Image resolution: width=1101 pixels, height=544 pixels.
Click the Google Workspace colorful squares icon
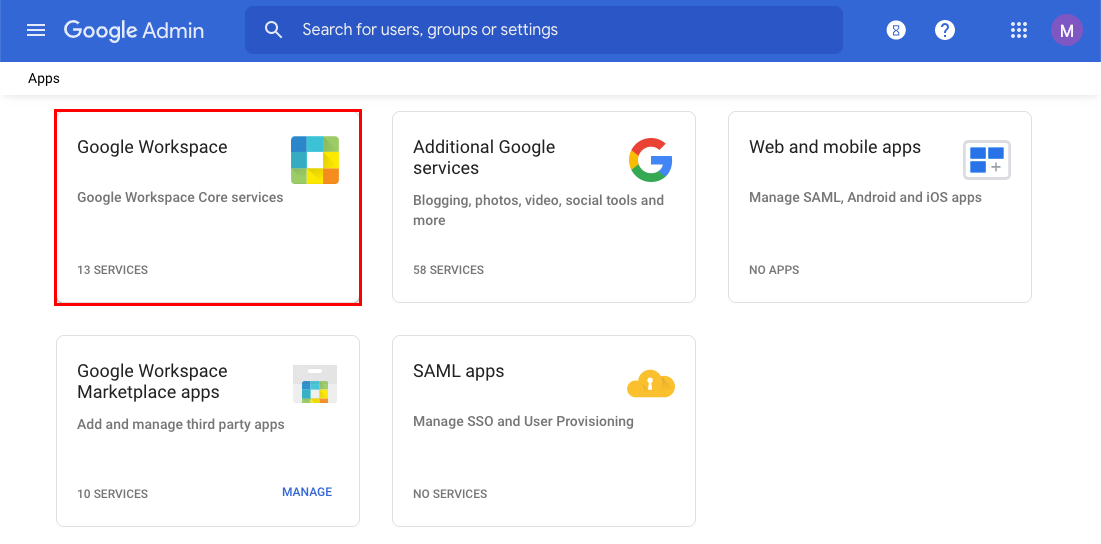[x=315, y=160]
